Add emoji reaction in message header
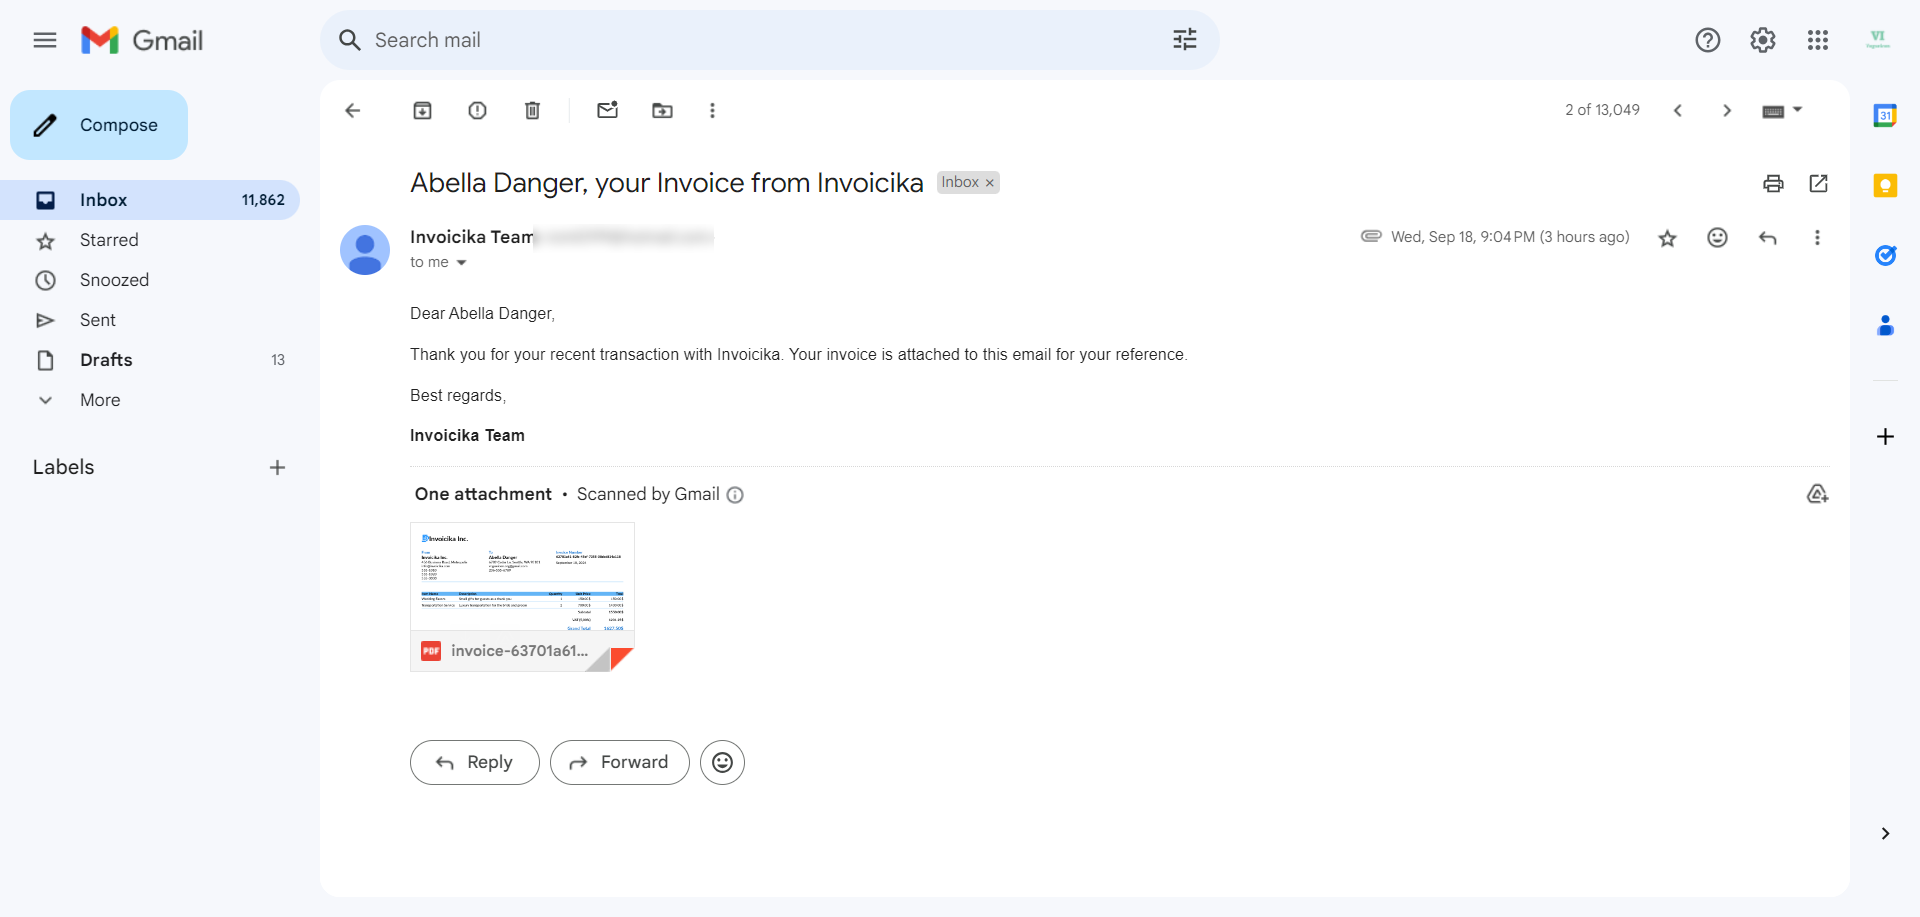 coord(1717,238)
